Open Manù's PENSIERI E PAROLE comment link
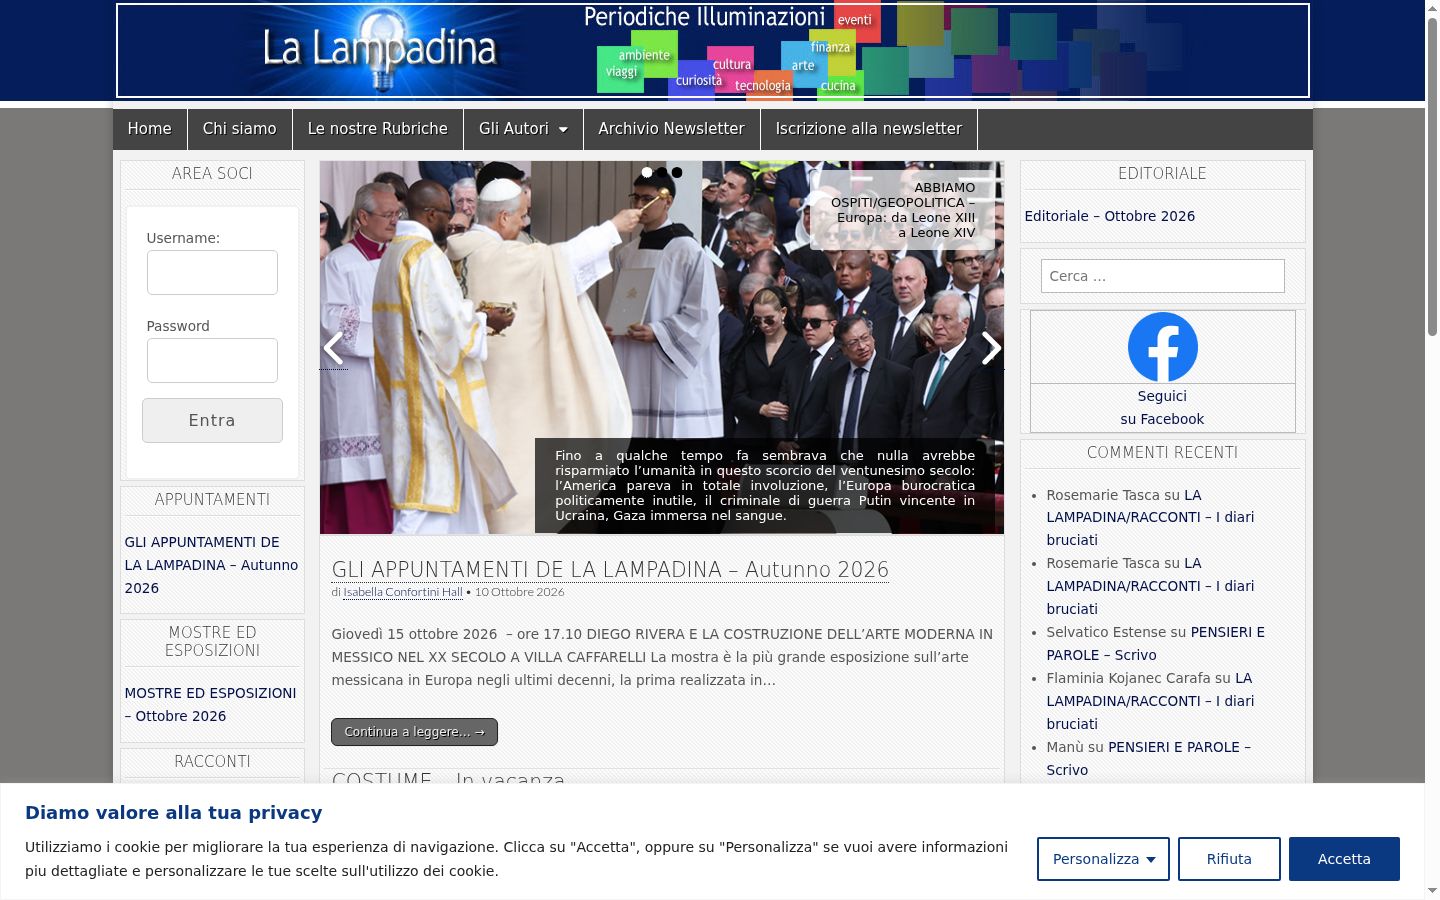The height and width of the screenshot is (900, 1440). tap(1148, 758)
